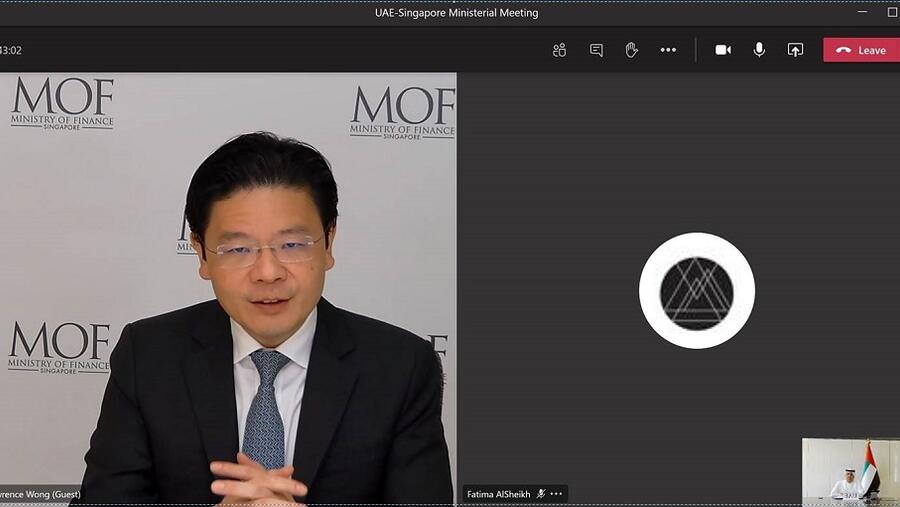The image size is (900, 507).
Task: Click the UAE-Singapore Ministerial Meeting title
Action: click(x=456, y=13)
